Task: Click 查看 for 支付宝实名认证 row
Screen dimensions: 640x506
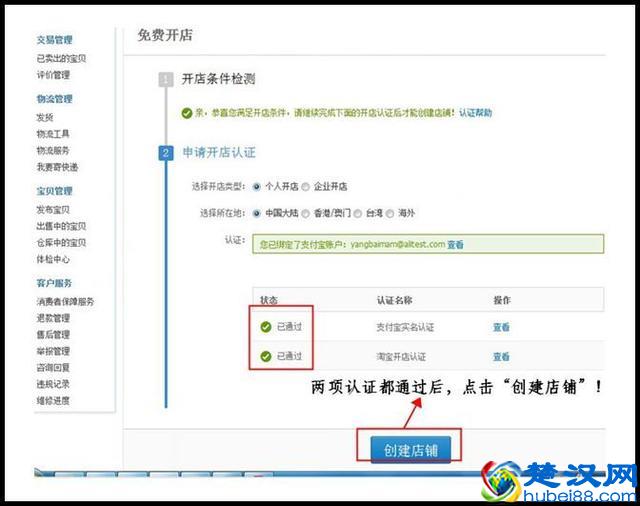Action: [501, 327]
